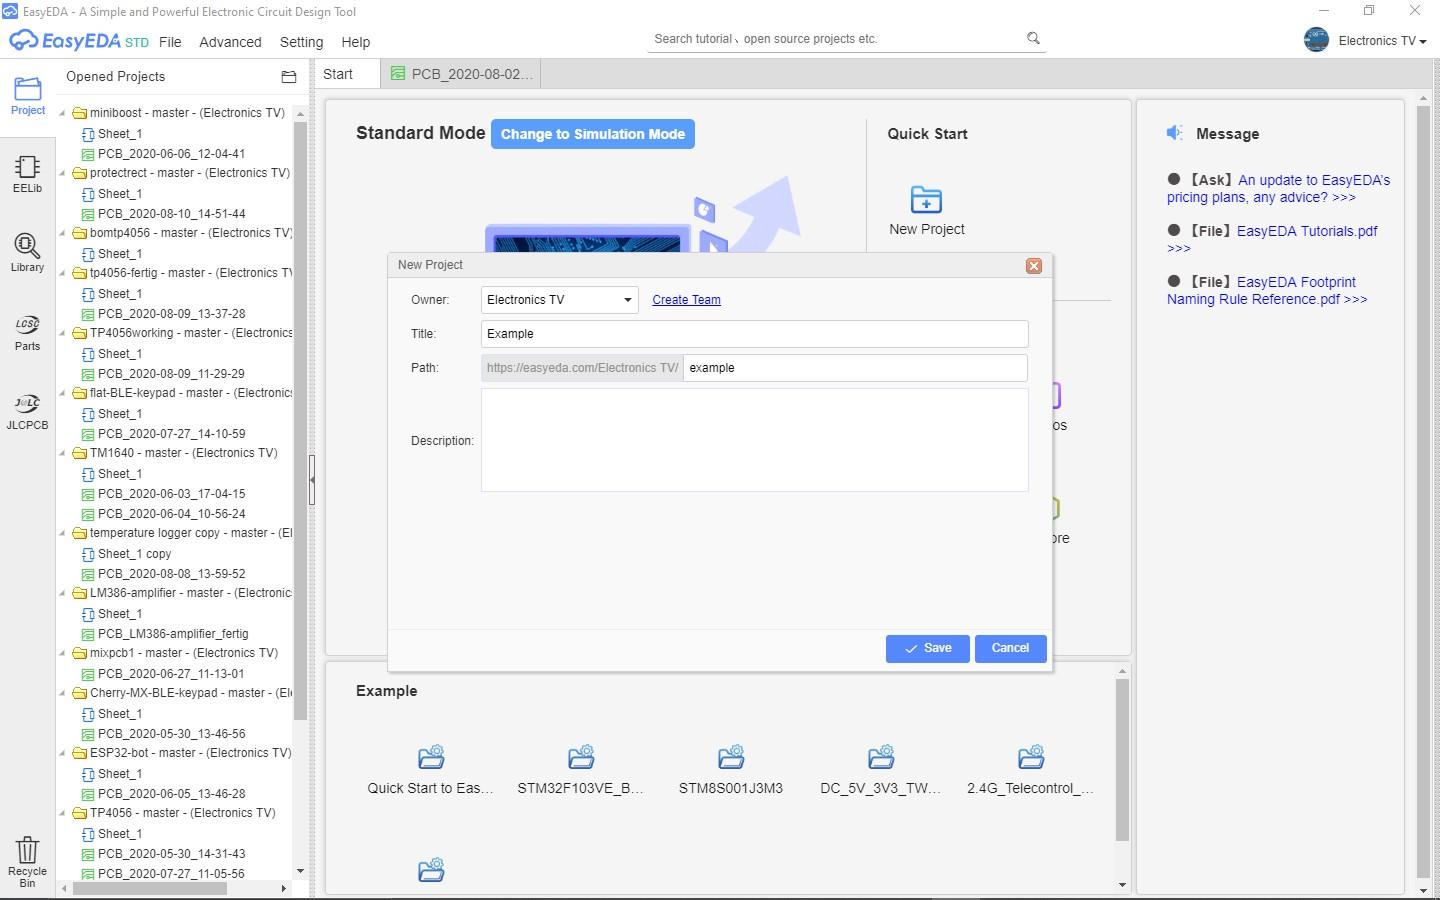The width and height of the screenshot is (1440, 900).
Task: Open the EasyEDA pricing plans message link
Action: point(1279,189)
